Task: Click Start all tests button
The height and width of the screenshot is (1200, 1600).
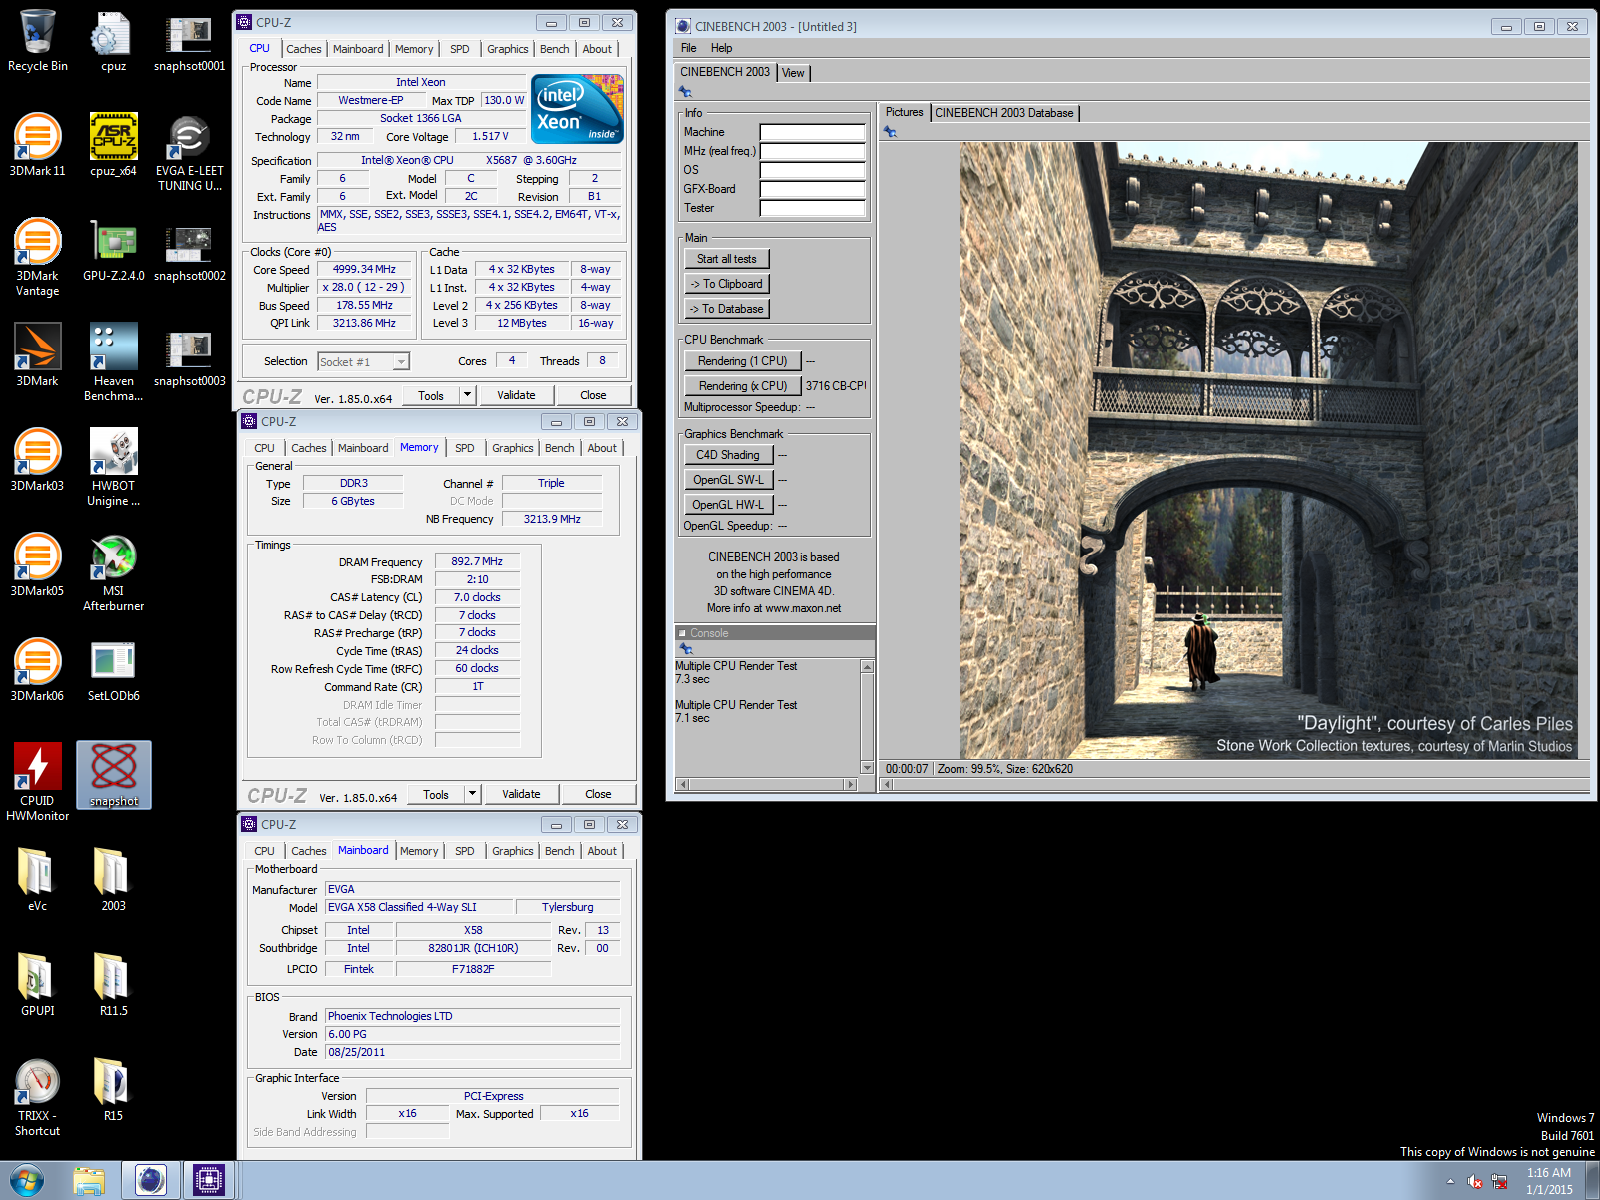Action: [727, 259]
